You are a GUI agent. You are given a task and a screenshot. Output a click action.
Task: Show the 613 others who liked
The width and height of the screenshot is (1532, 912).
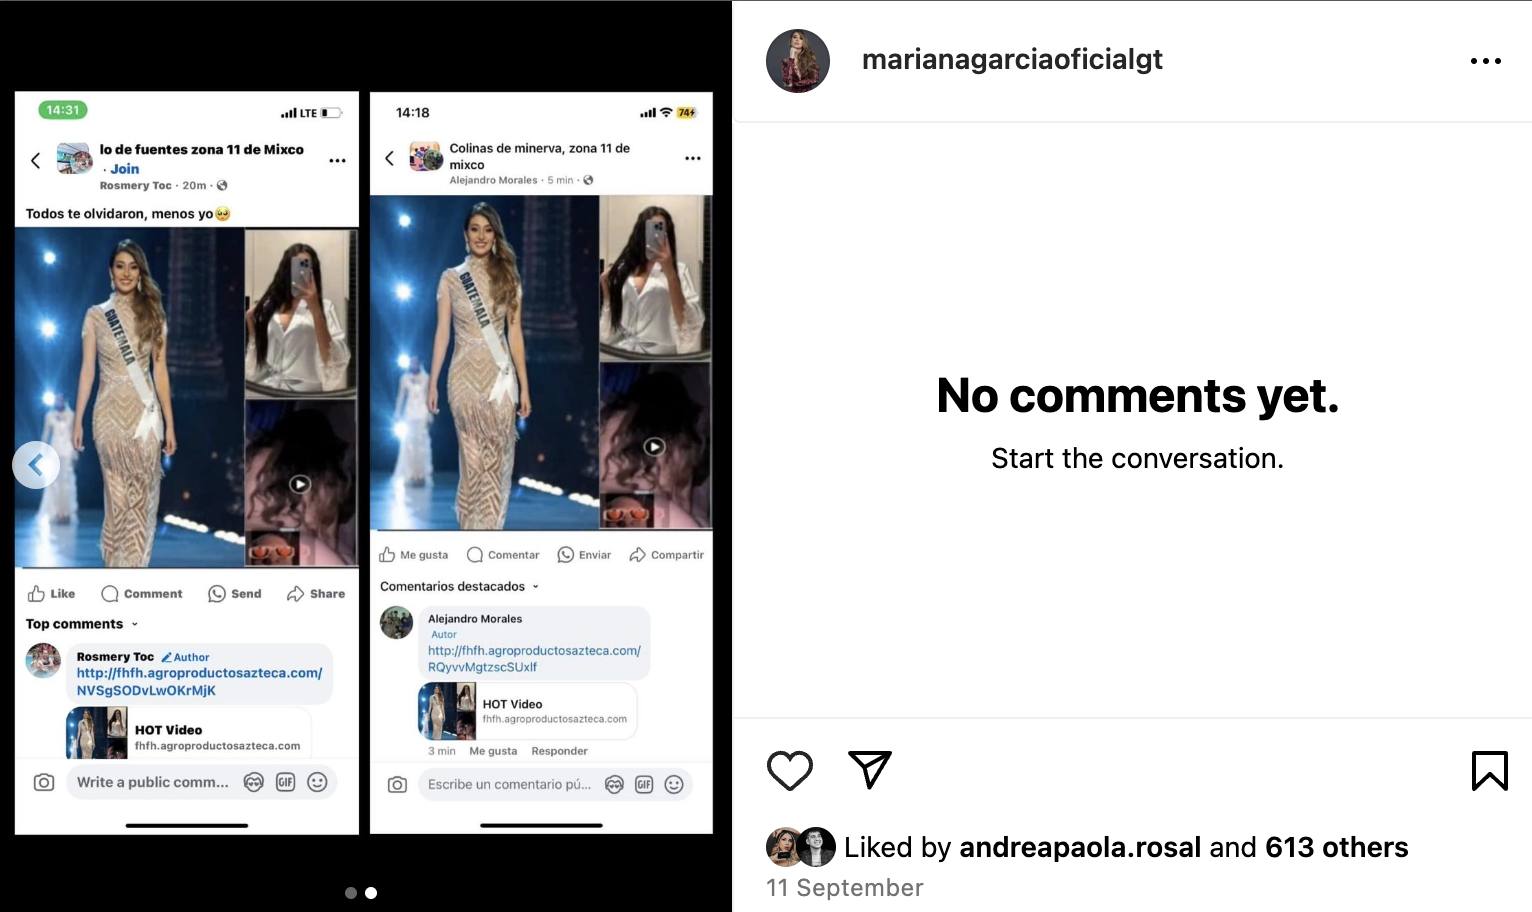[x=1336, y=847]
